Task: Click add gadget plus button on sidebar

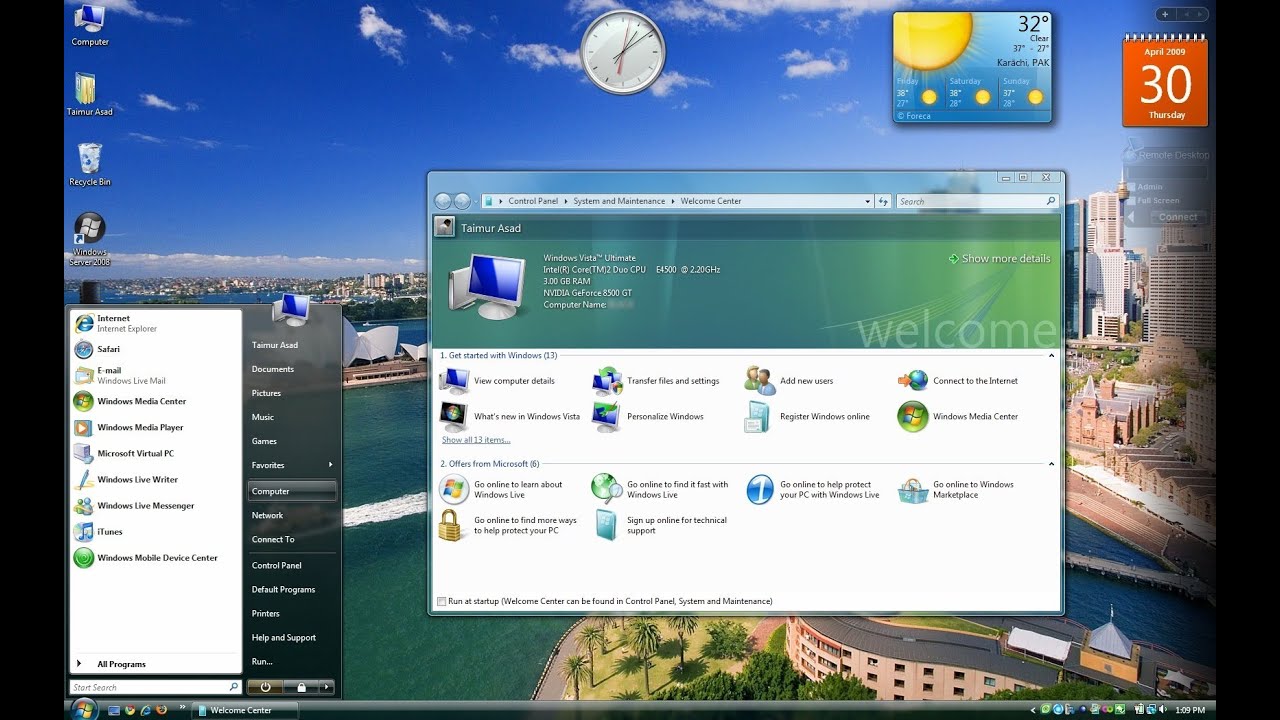Action: tap(1164, 14)
